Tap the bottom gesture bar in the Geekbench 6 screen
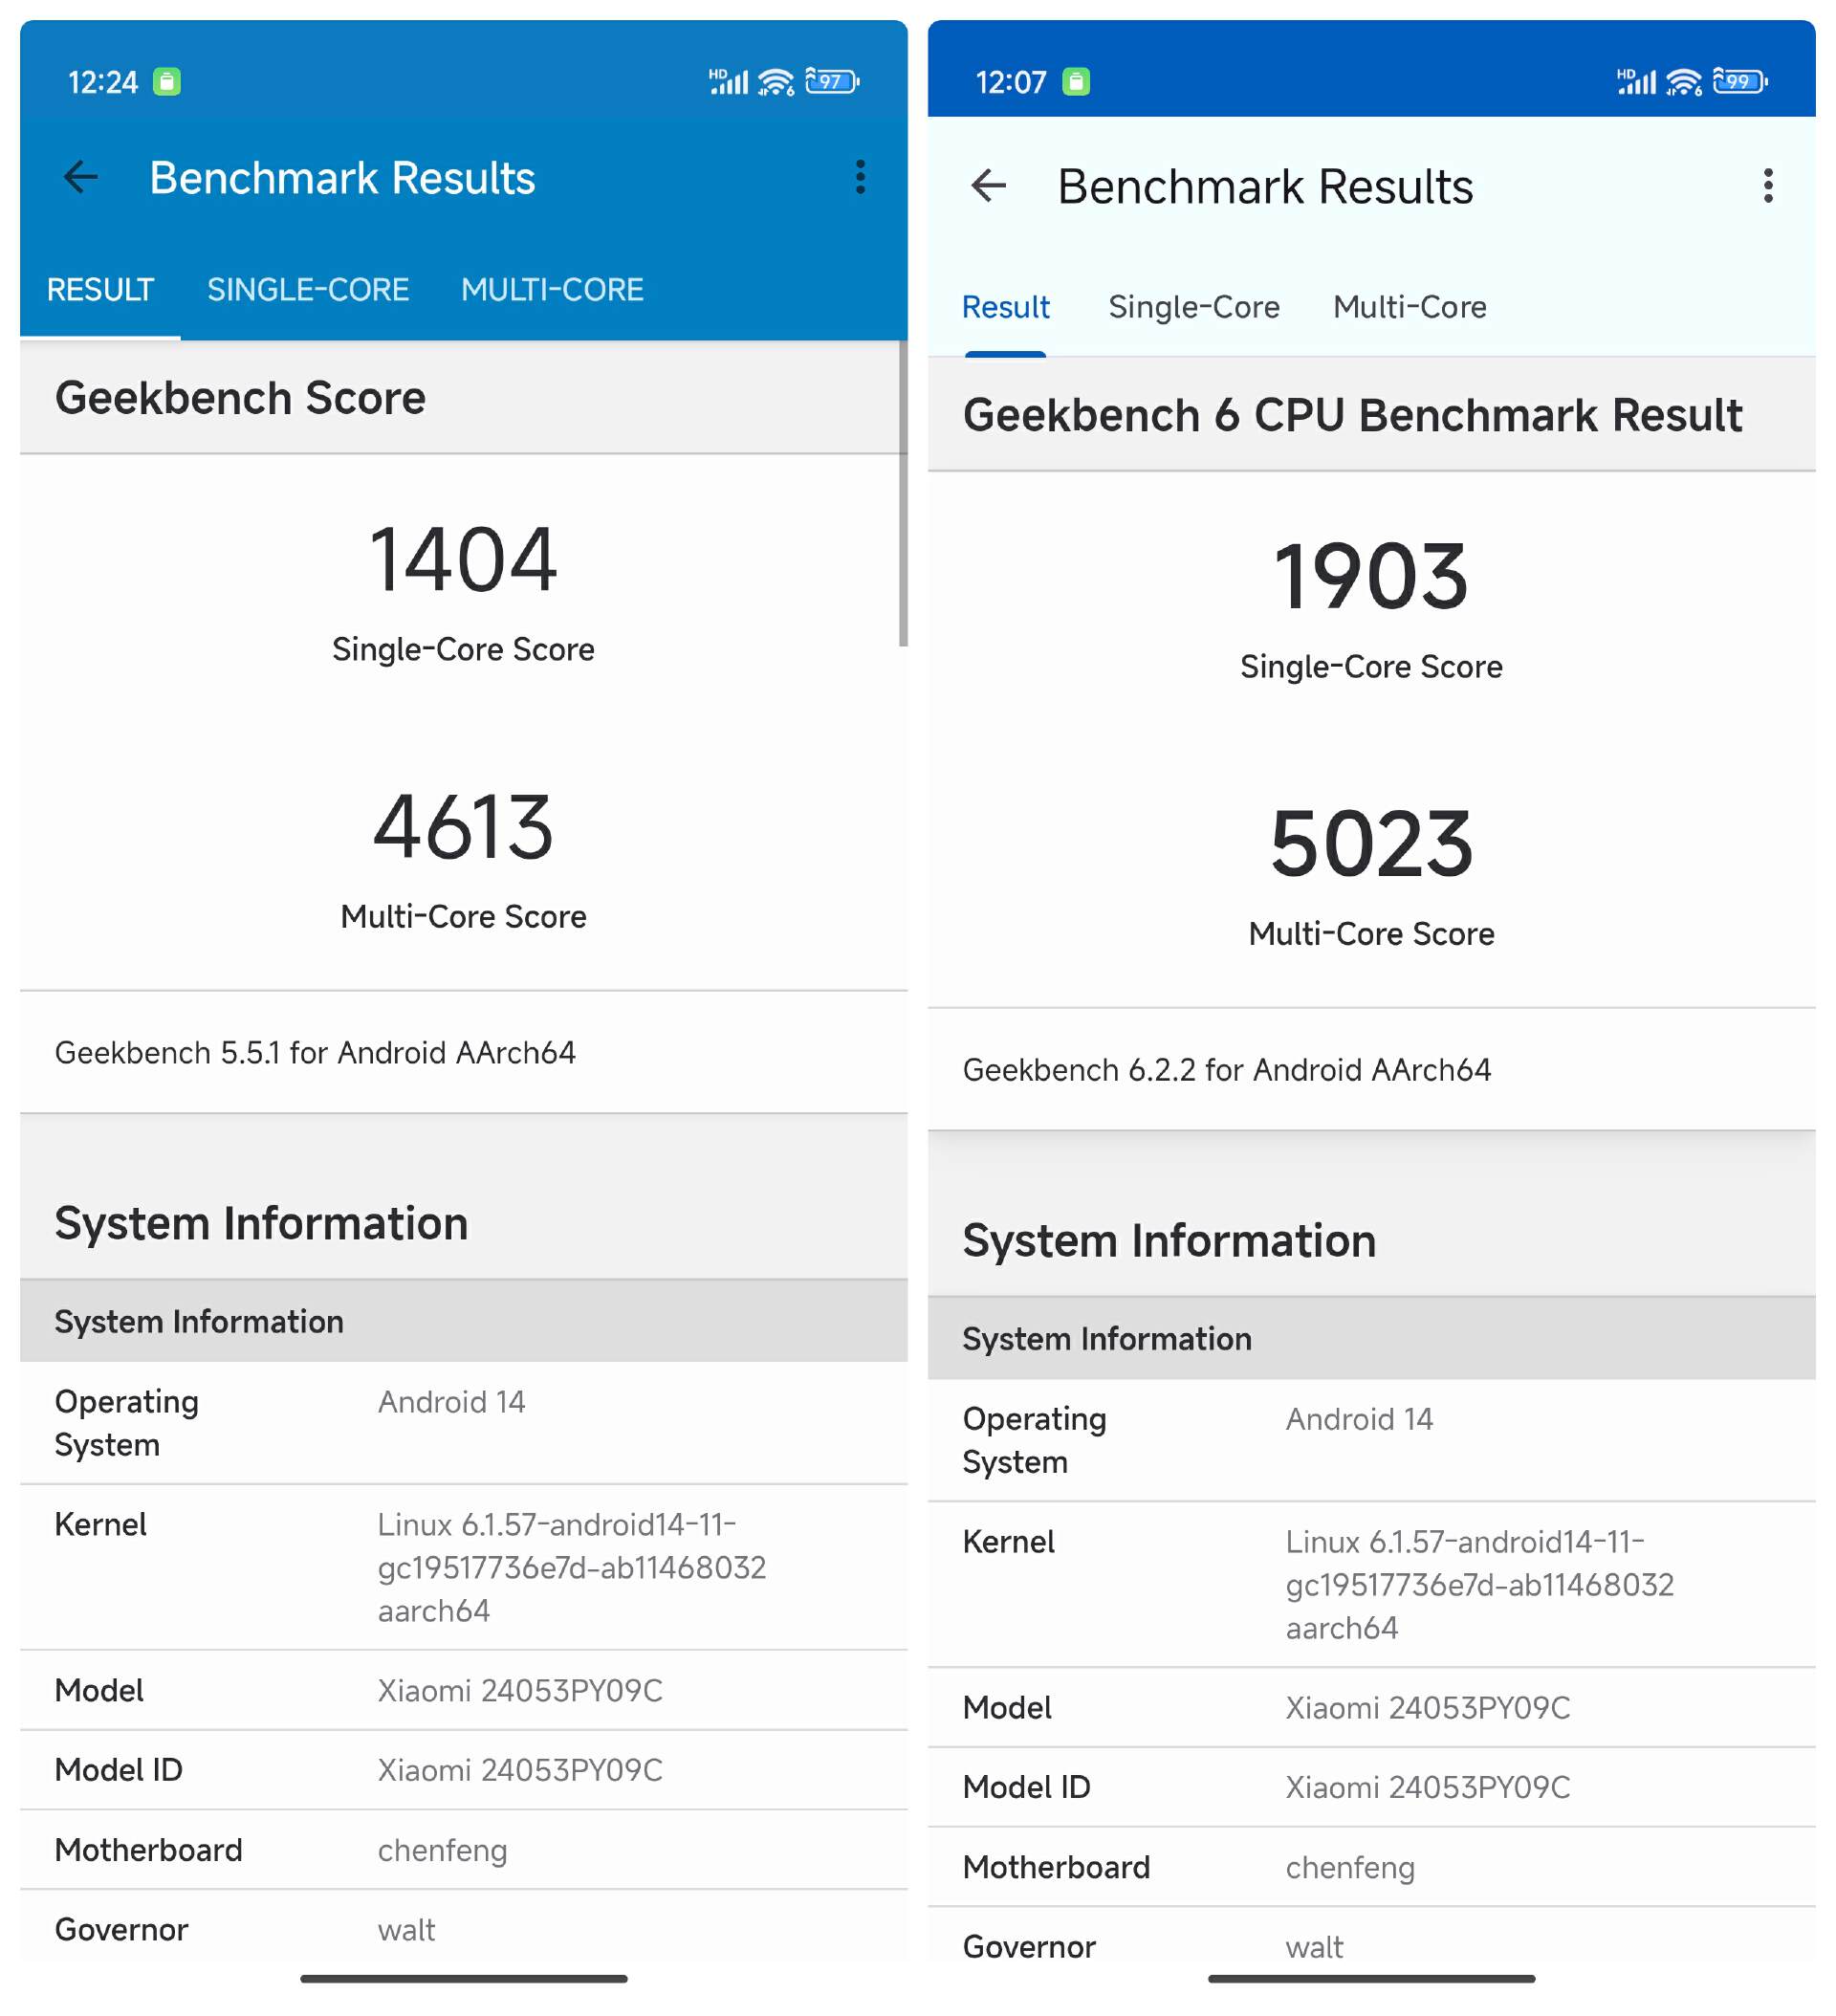The image size is (1836, 2016). point(1372,1978)
